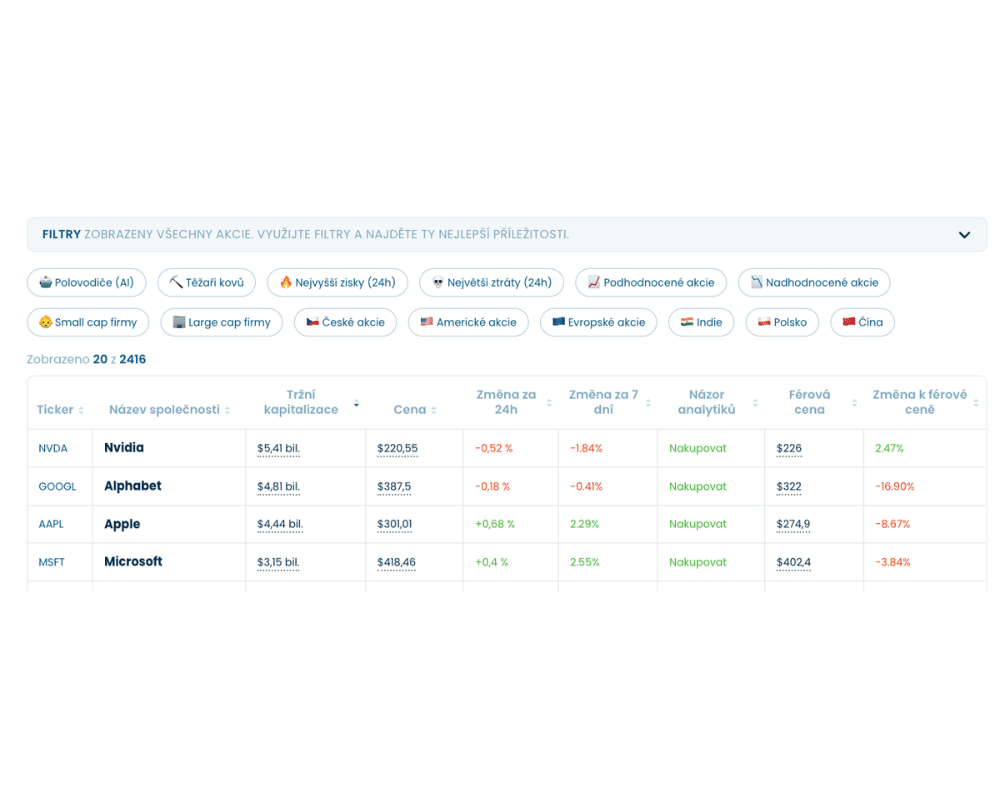Filter by Podhodnocené akcie
Screen dimensions: 1000x800
pyautogui.click(x=651, y=283)
